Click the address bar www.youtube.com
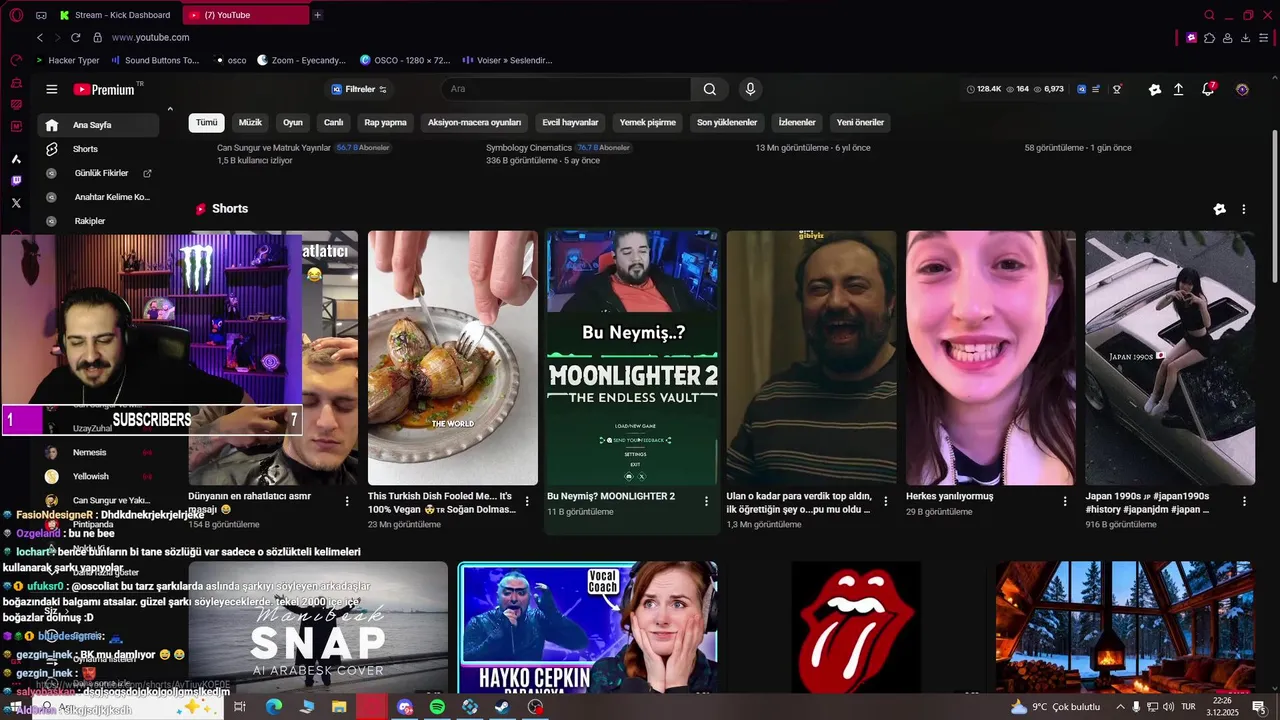The height and width of the screenshot is (720, 1280). (x=151, y=37)
